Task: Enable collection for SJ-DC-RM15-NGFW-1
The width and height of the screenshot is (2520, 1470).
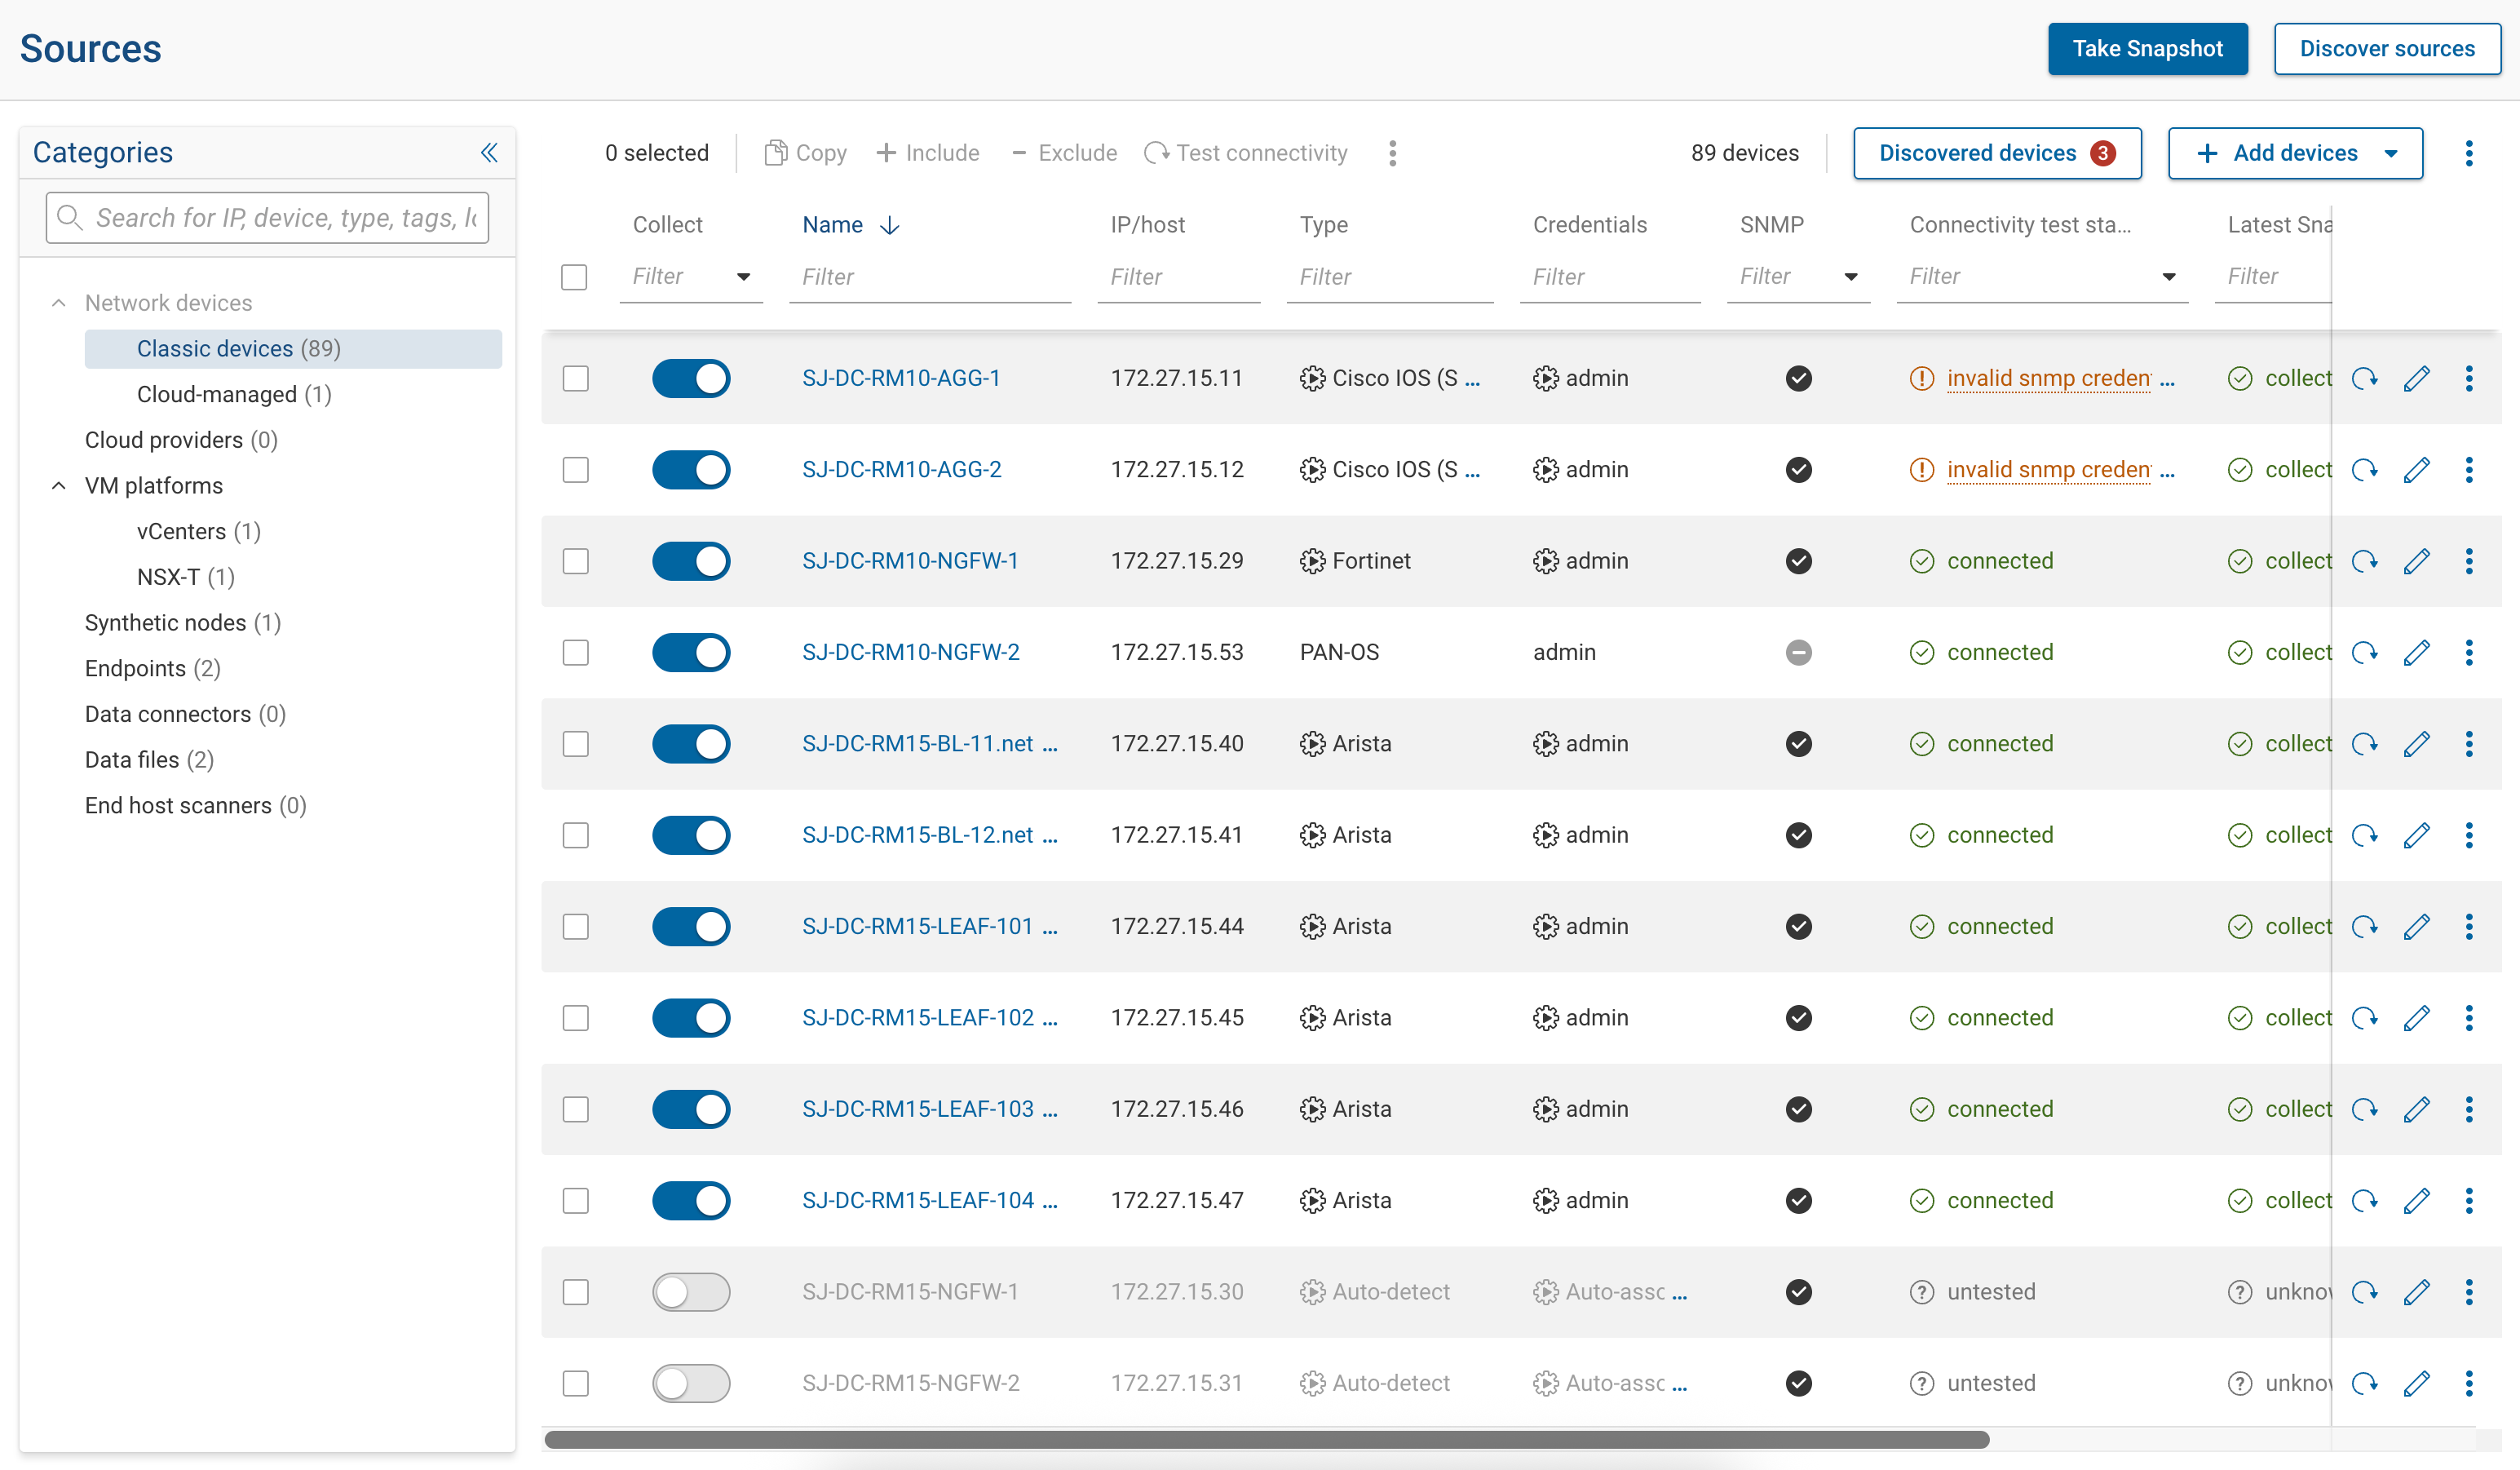Action: pyautogui.click(x=691, y=1292)
